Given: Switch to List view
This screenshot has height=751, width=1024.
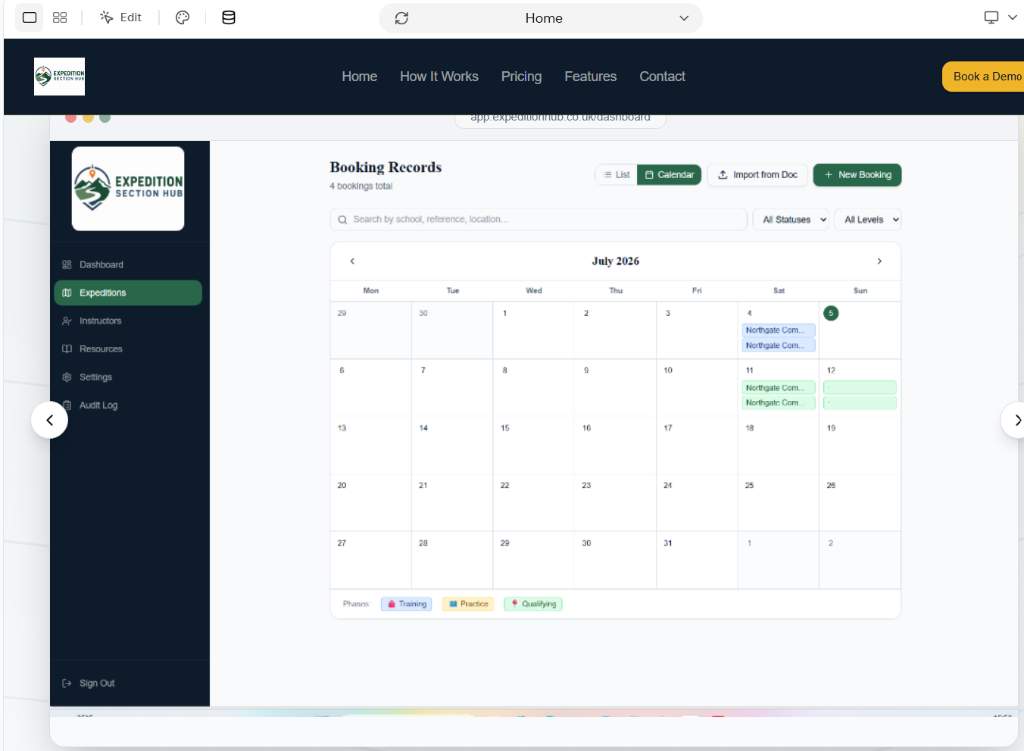Looking at the screenshot, I should click(x=616, y=174).
